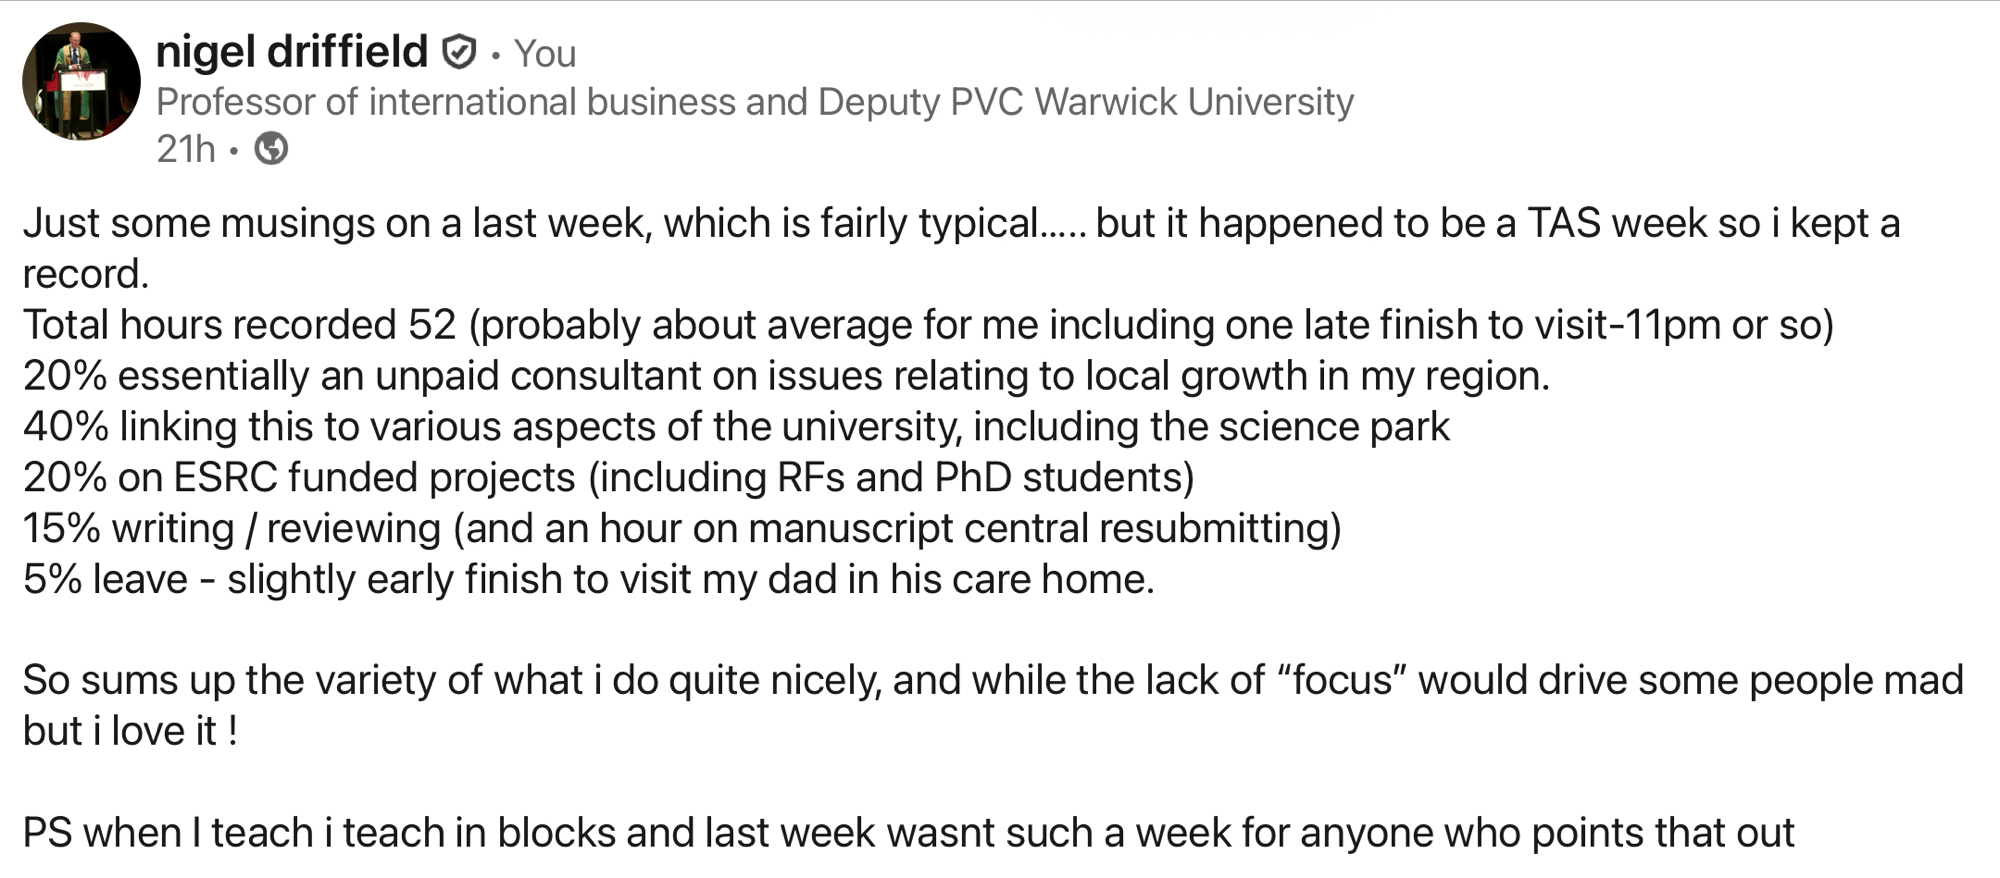Click the "Total hours recorded 52" text
2000x878 pixels.
[x=240, y=325]
